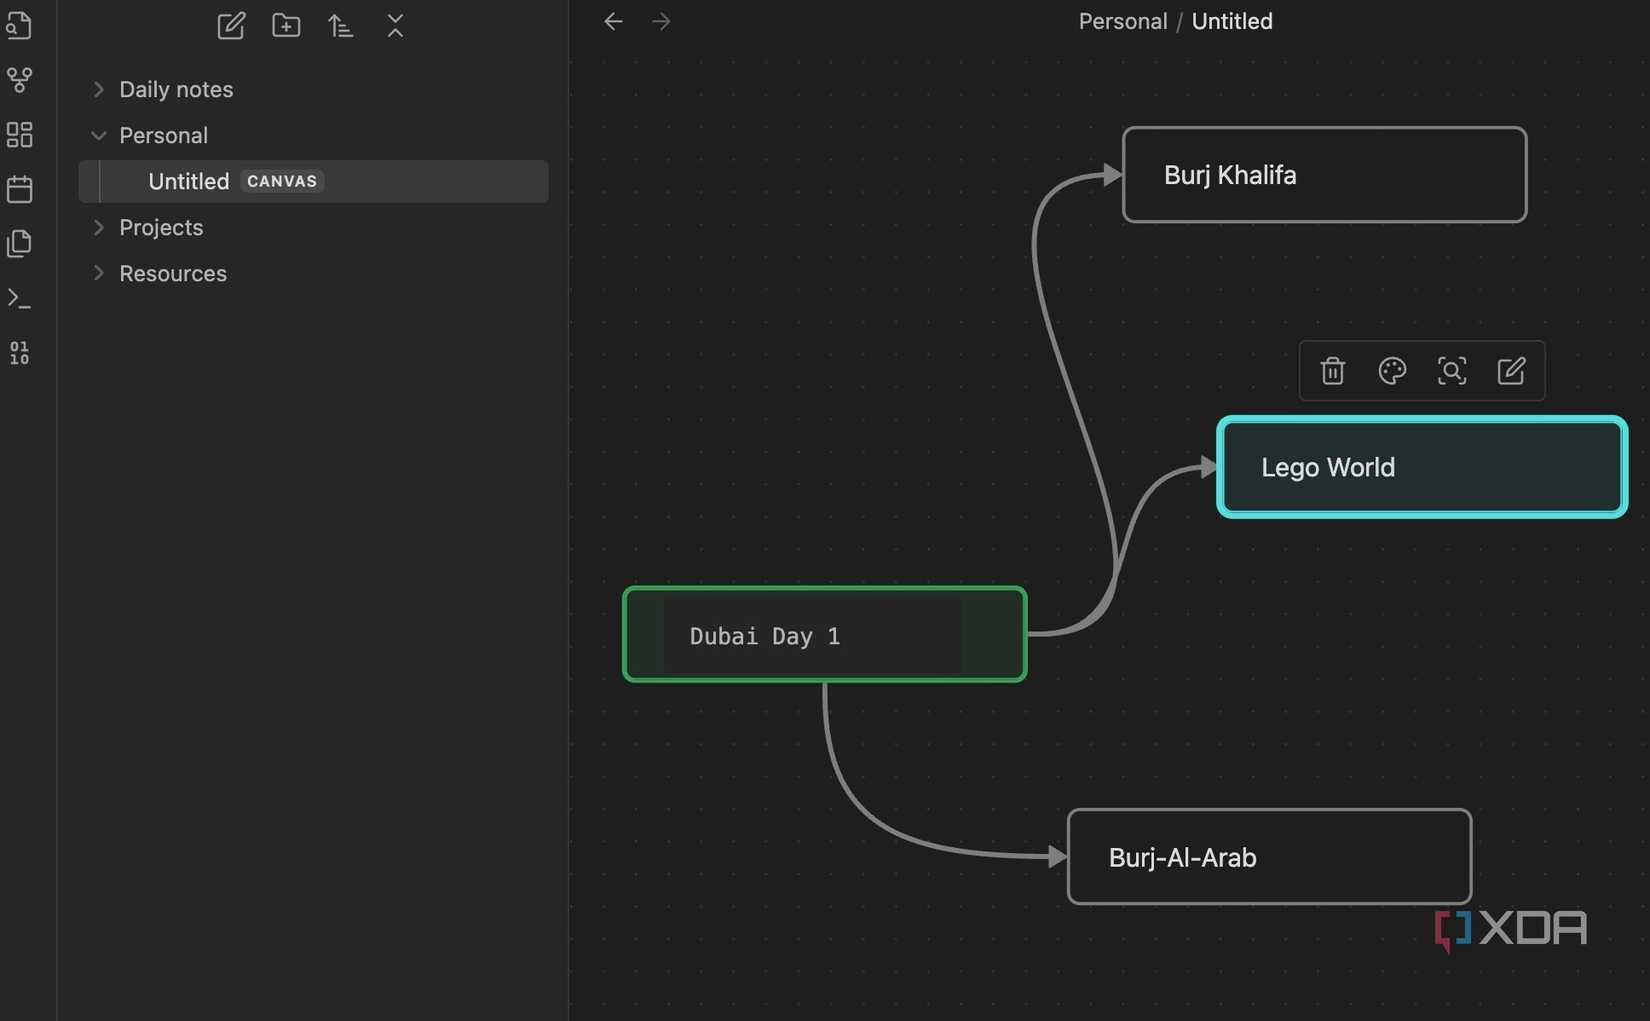Screen dimensions: 1650x1021
Task: Create a new folder in the file explorer
Action: click(x=286, y=25)
